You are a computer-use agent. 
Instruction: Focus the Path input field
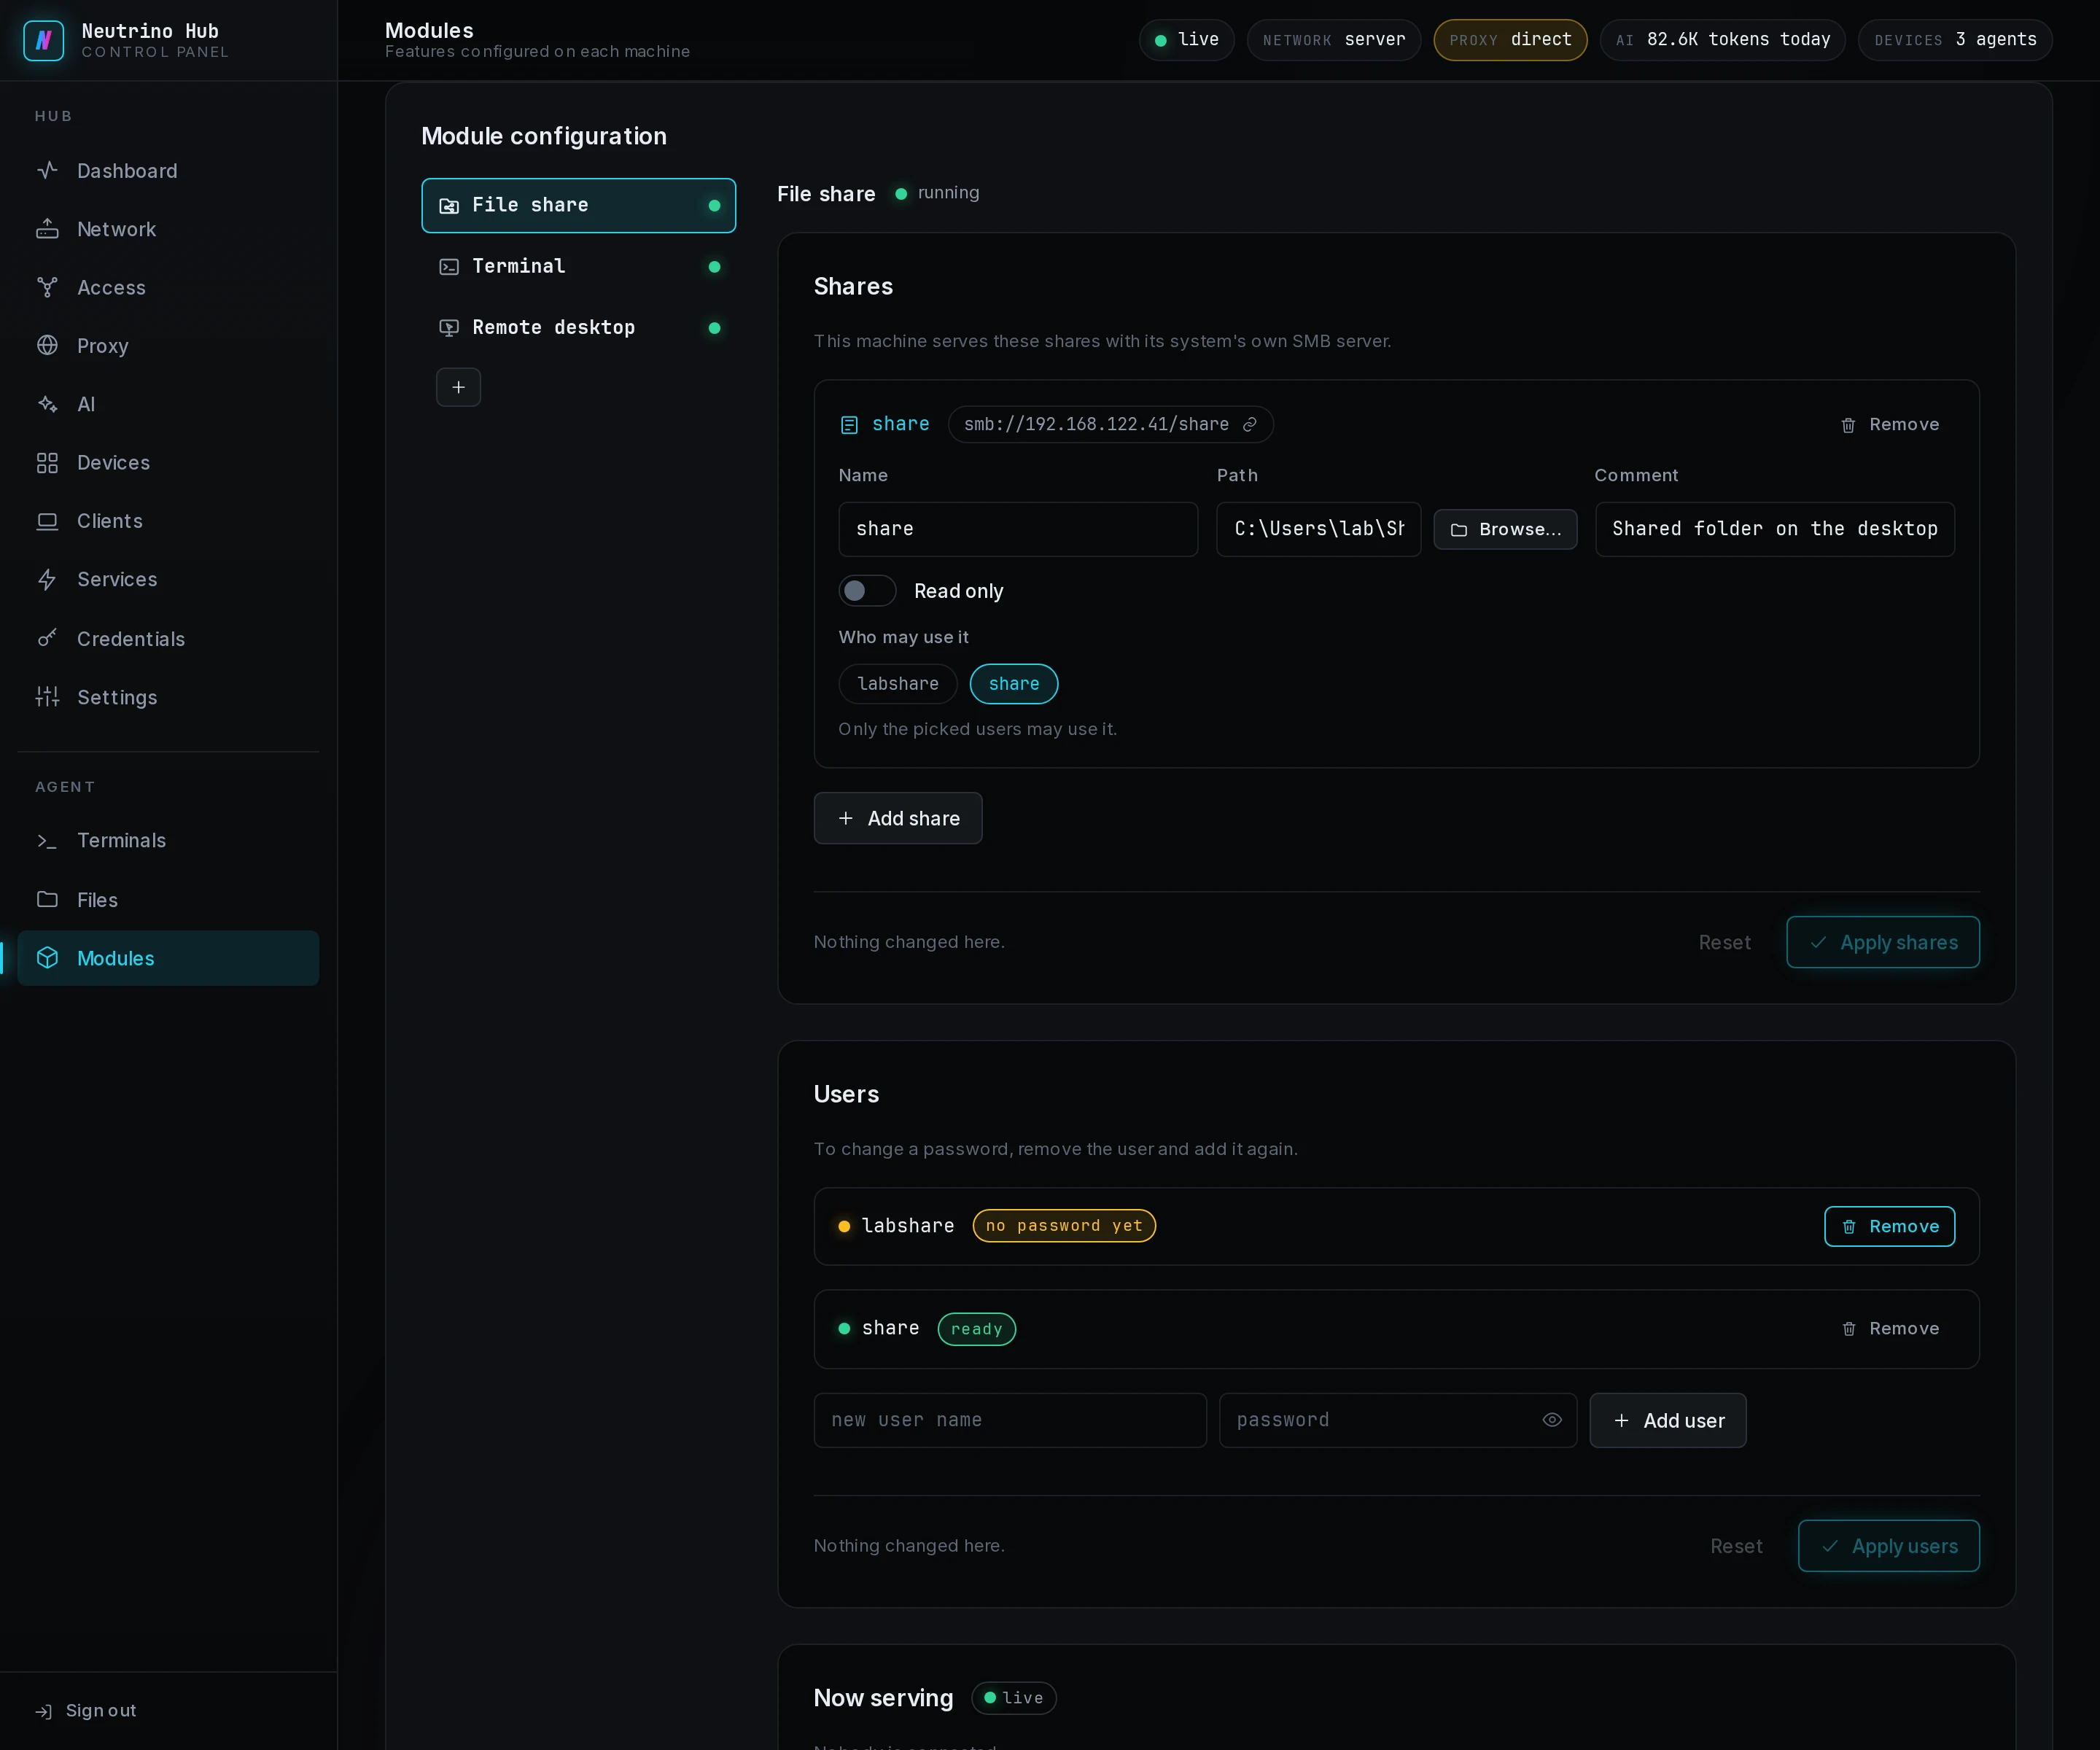pyautogui.click(x=1318, y=529)
